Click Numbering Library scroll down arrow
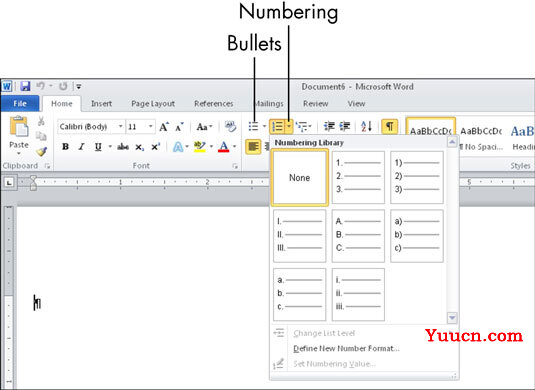 452,318
